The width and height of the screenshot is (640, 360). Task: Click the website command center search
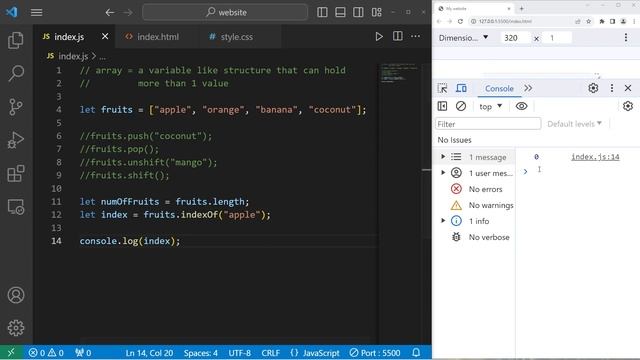coord(225,12)
